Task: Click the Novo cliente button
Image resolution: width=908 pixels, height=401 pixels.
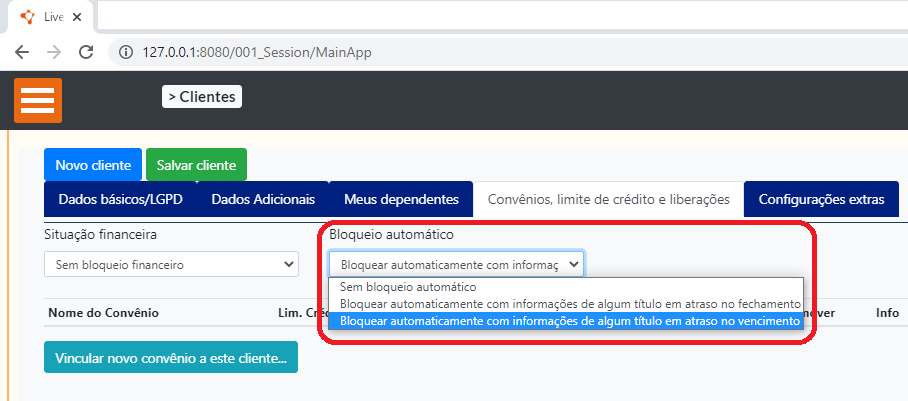Action: (x=93, y=165)
